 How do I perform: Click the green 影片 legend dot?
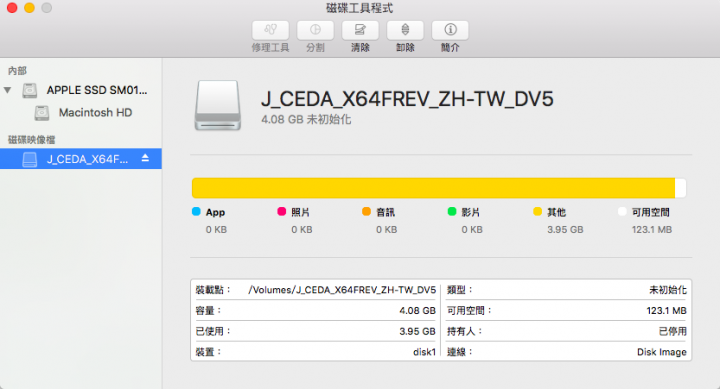coord(452,211)
